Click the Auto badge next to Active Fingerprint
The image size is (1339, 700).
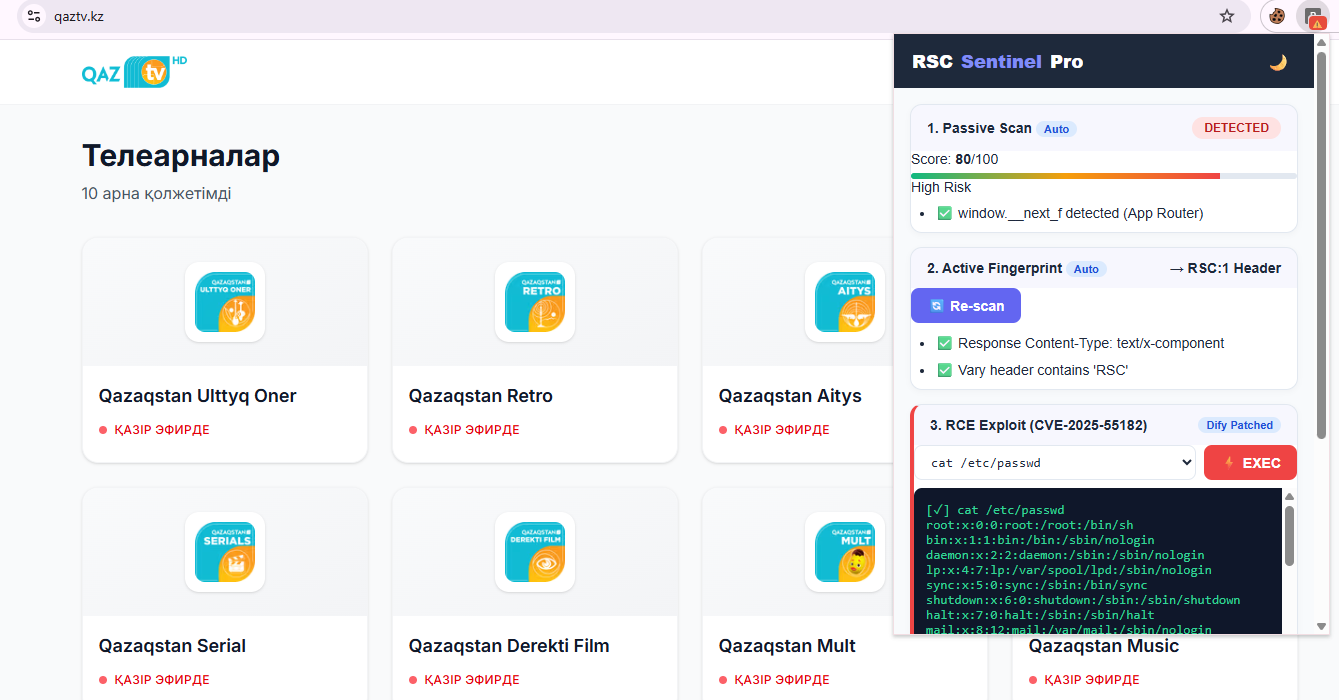pos(1086,269)
